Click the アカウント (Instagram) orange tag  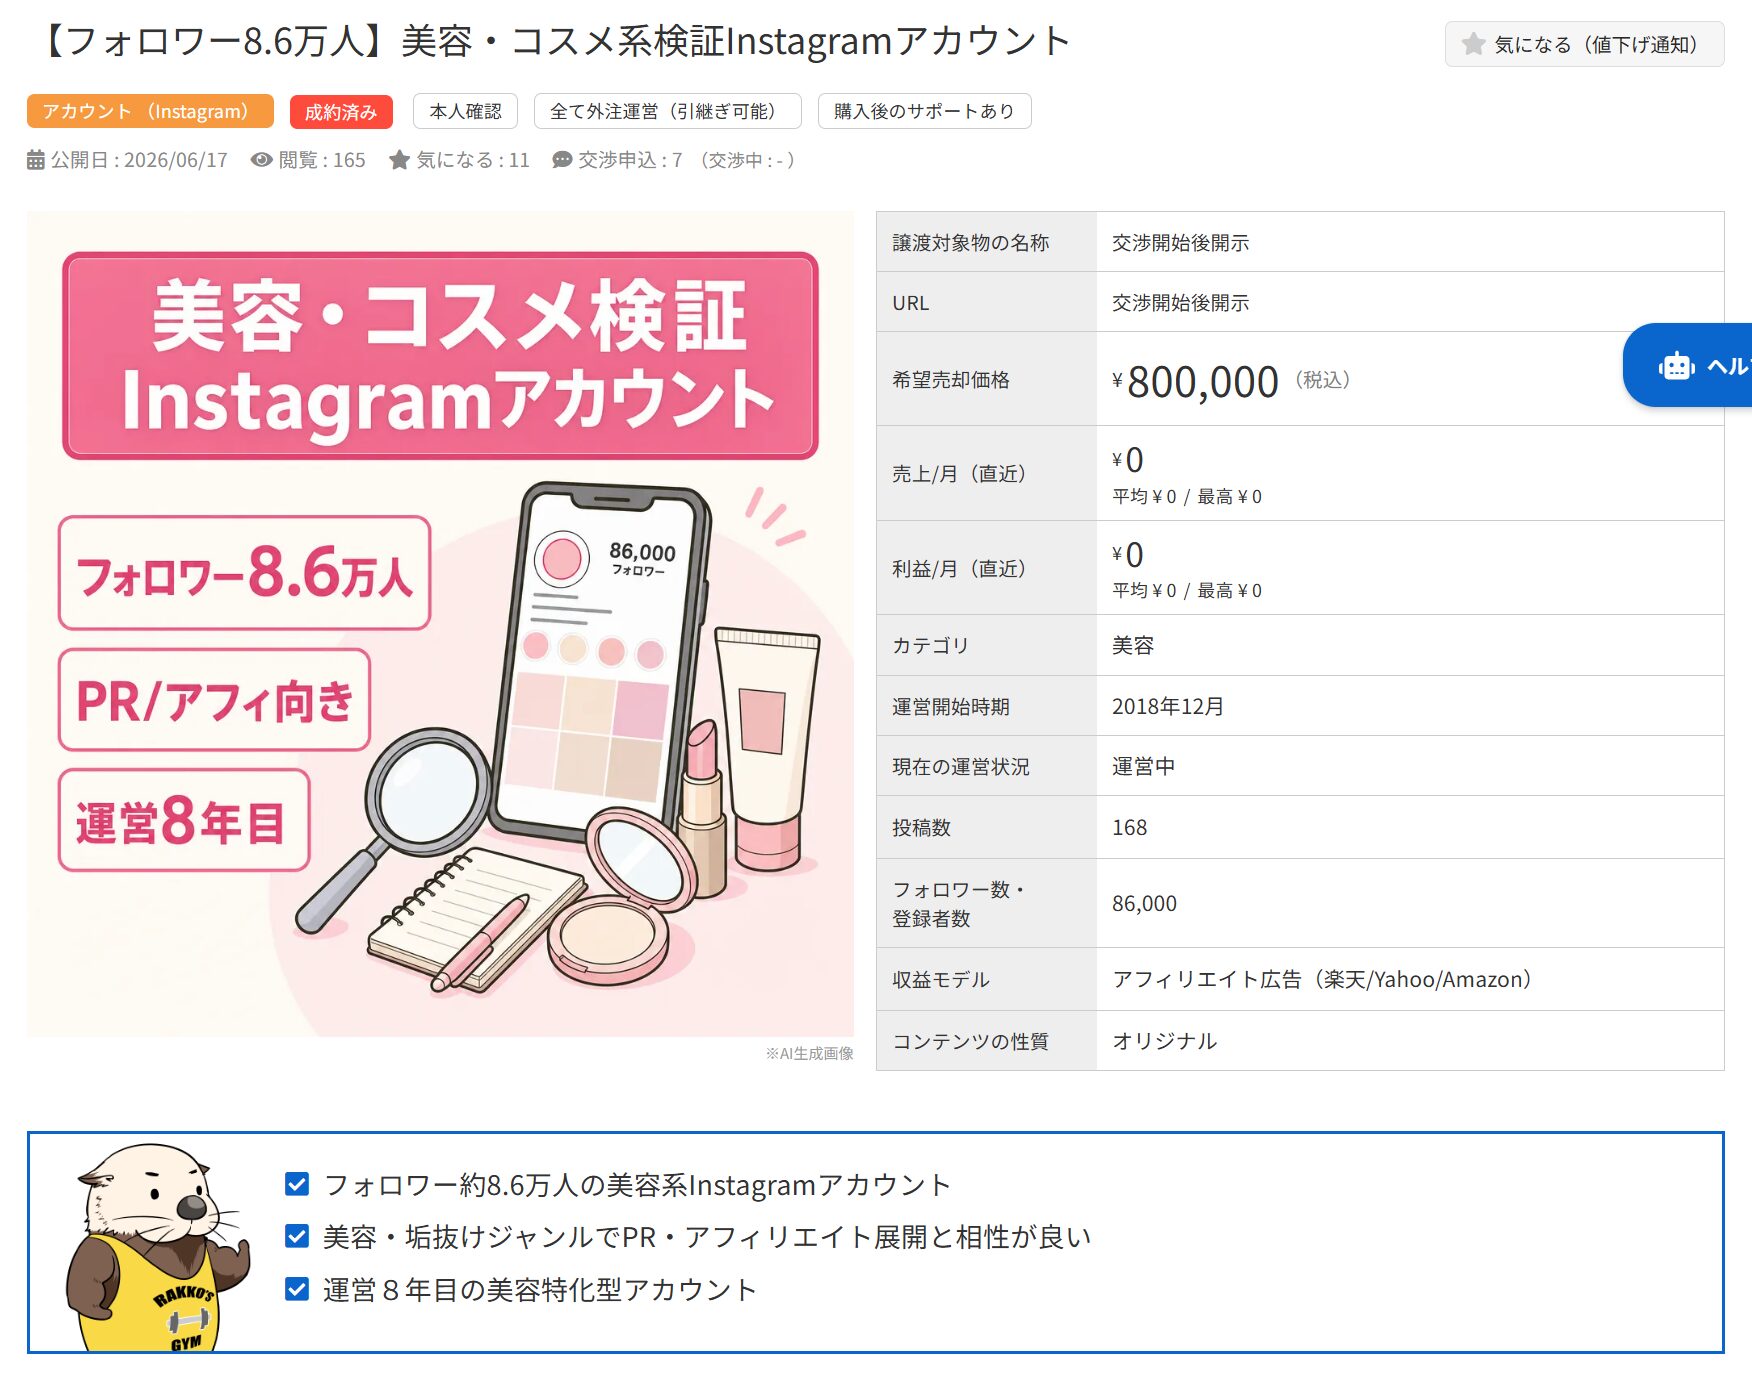click(150, 111)
